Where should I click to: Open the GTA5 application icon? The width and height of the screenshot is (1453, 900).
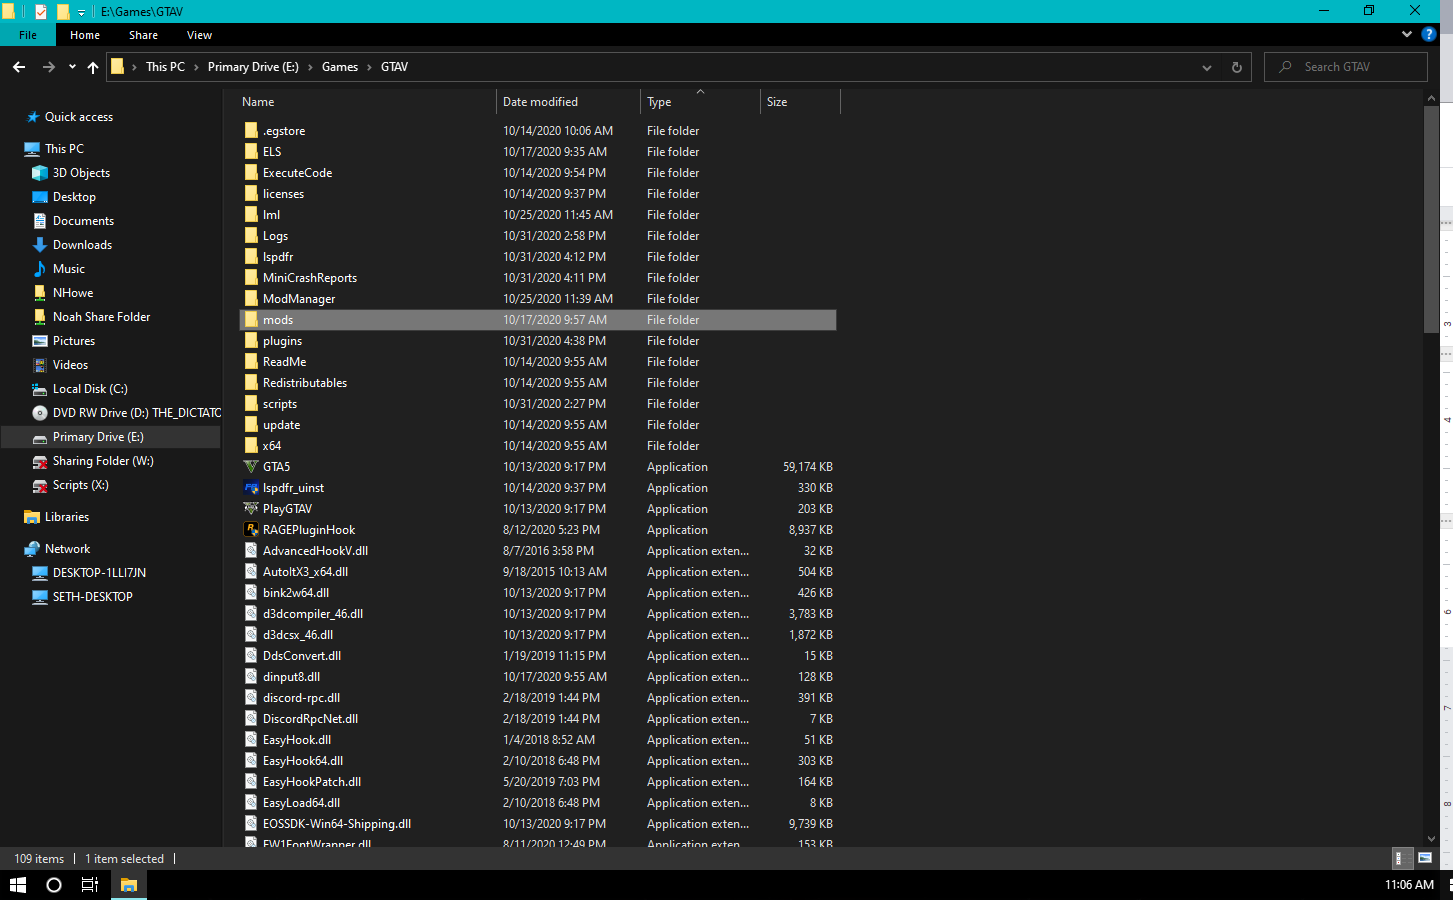[252, 467]
